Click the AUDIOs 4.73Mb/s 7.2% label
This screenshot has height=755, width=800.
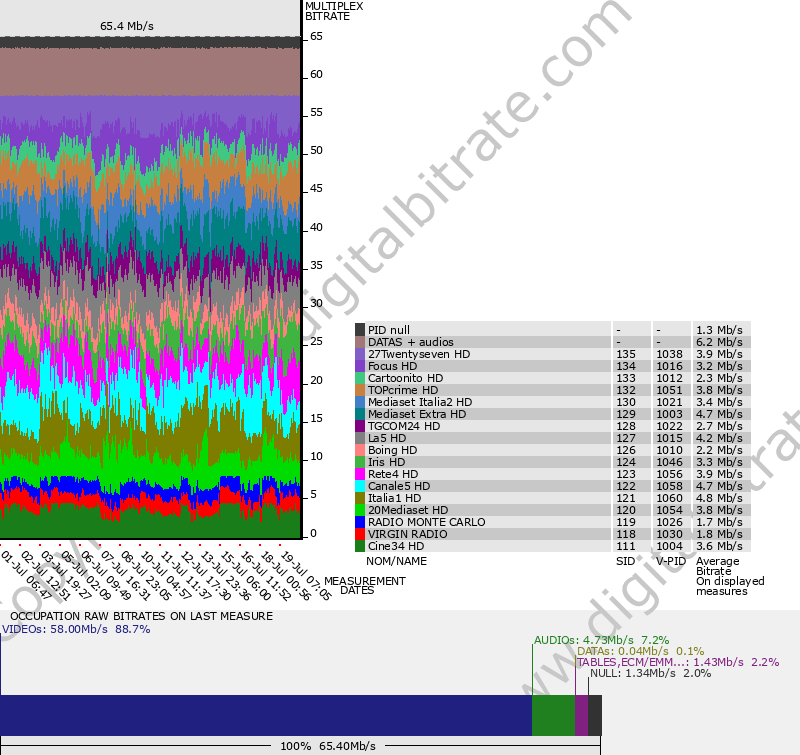(602, 640)
